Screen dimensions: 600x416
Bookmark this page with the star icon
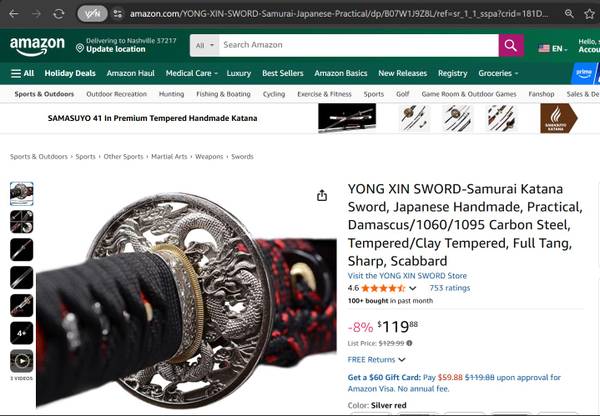click(589, 14)
